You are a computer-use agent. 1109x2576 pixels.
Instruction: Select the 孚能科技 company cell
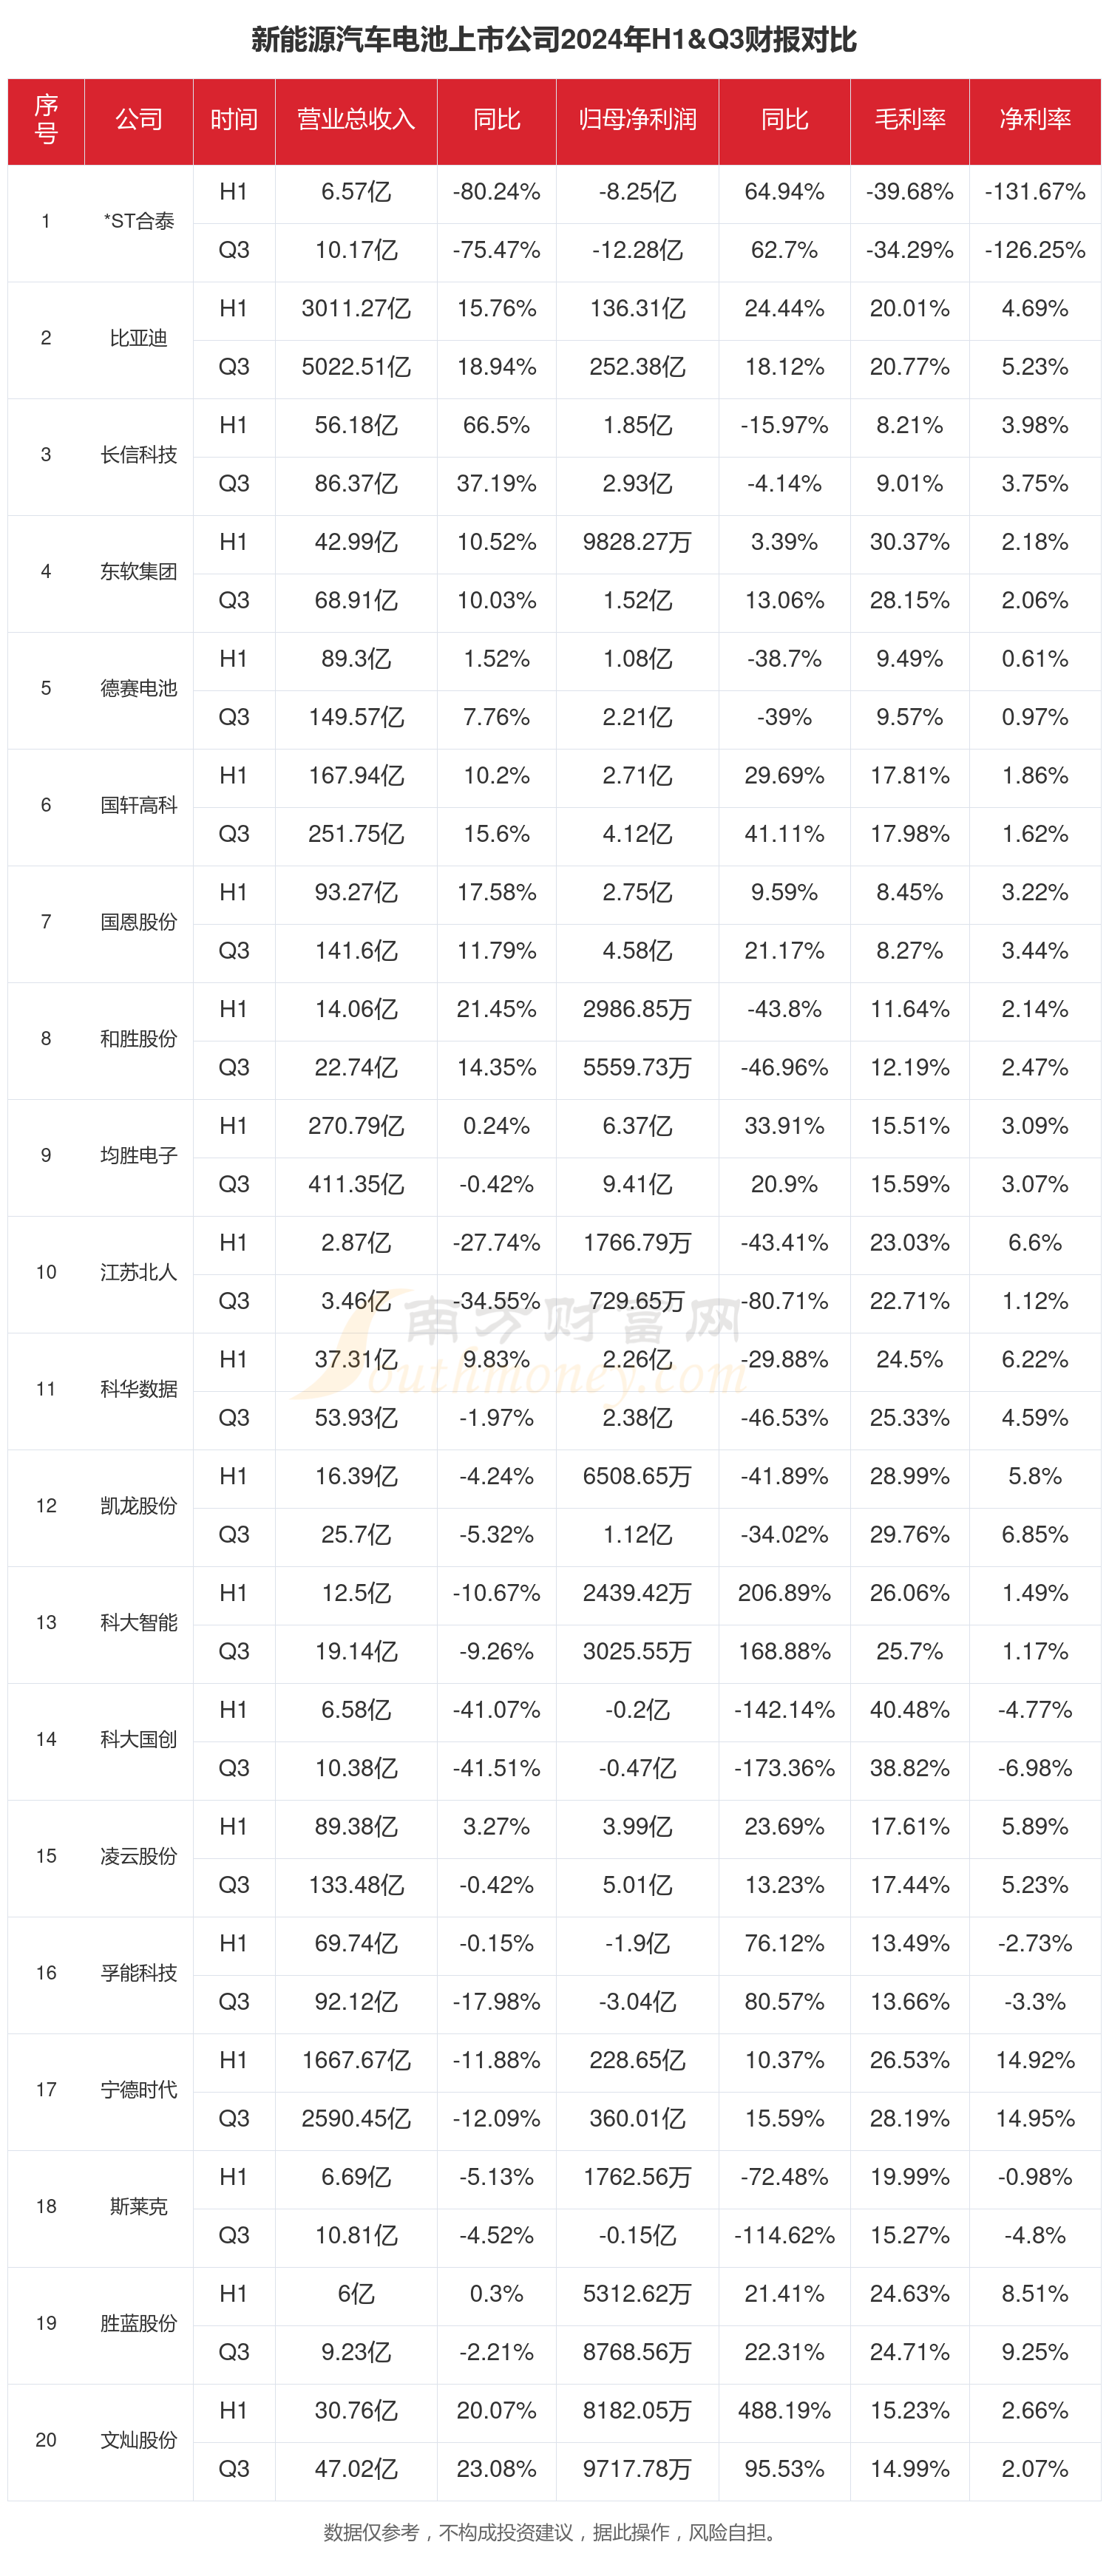pos(138,1972)
